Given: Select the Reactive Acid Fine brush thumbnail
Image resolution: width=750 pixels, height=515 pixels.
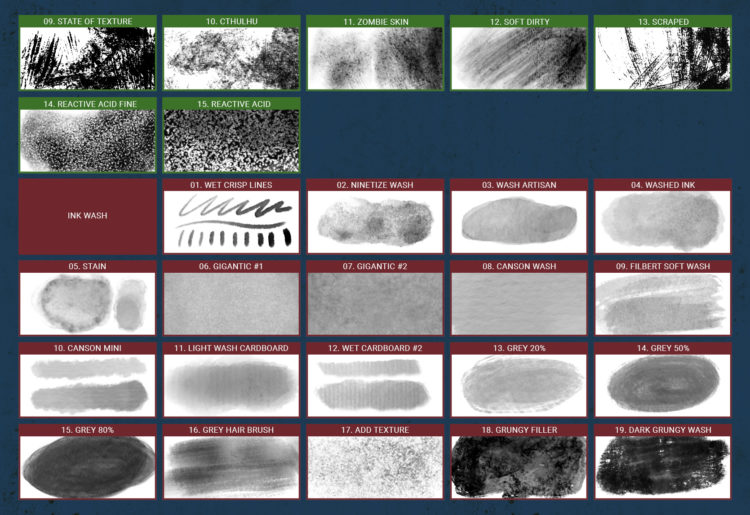Looking at the screenshot, I should [x=88, y=141].
